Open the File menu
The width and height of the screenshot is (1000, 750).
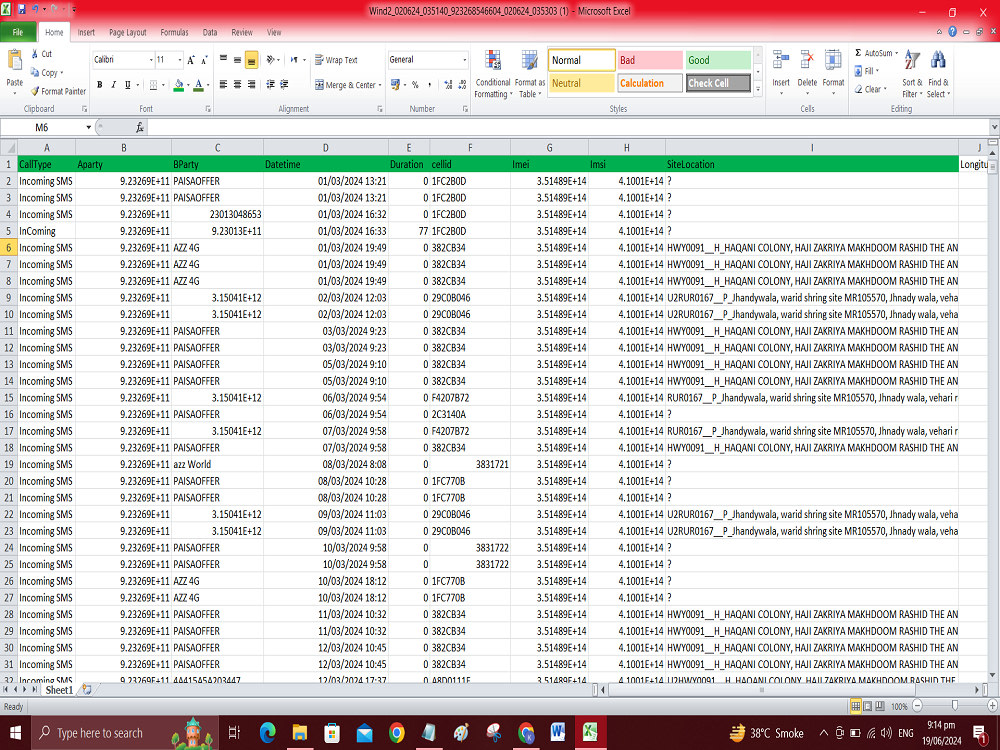(18, 31)
